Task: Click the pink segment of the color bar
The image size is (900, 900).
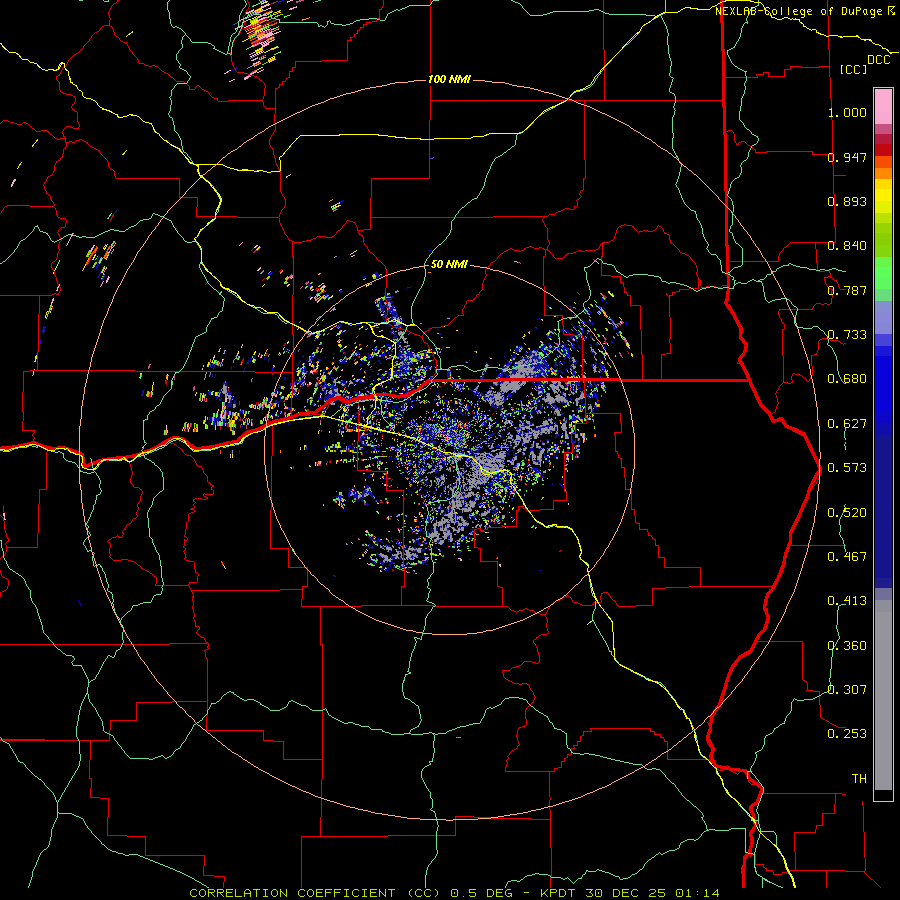Action: point(883,107)
